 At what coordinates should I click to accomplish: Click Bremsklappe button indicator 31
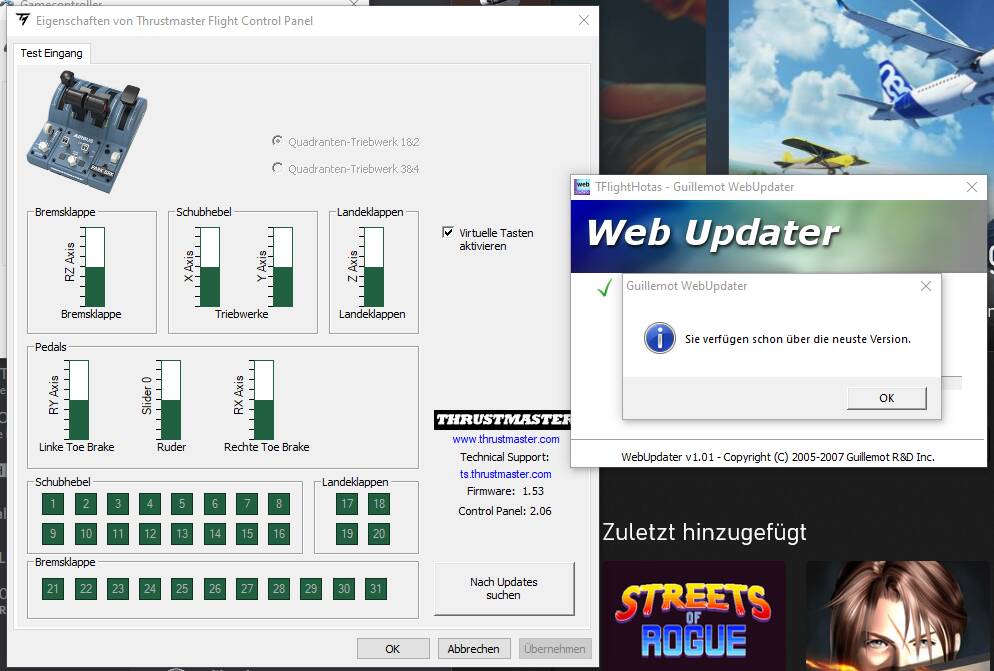click(375, 589)
